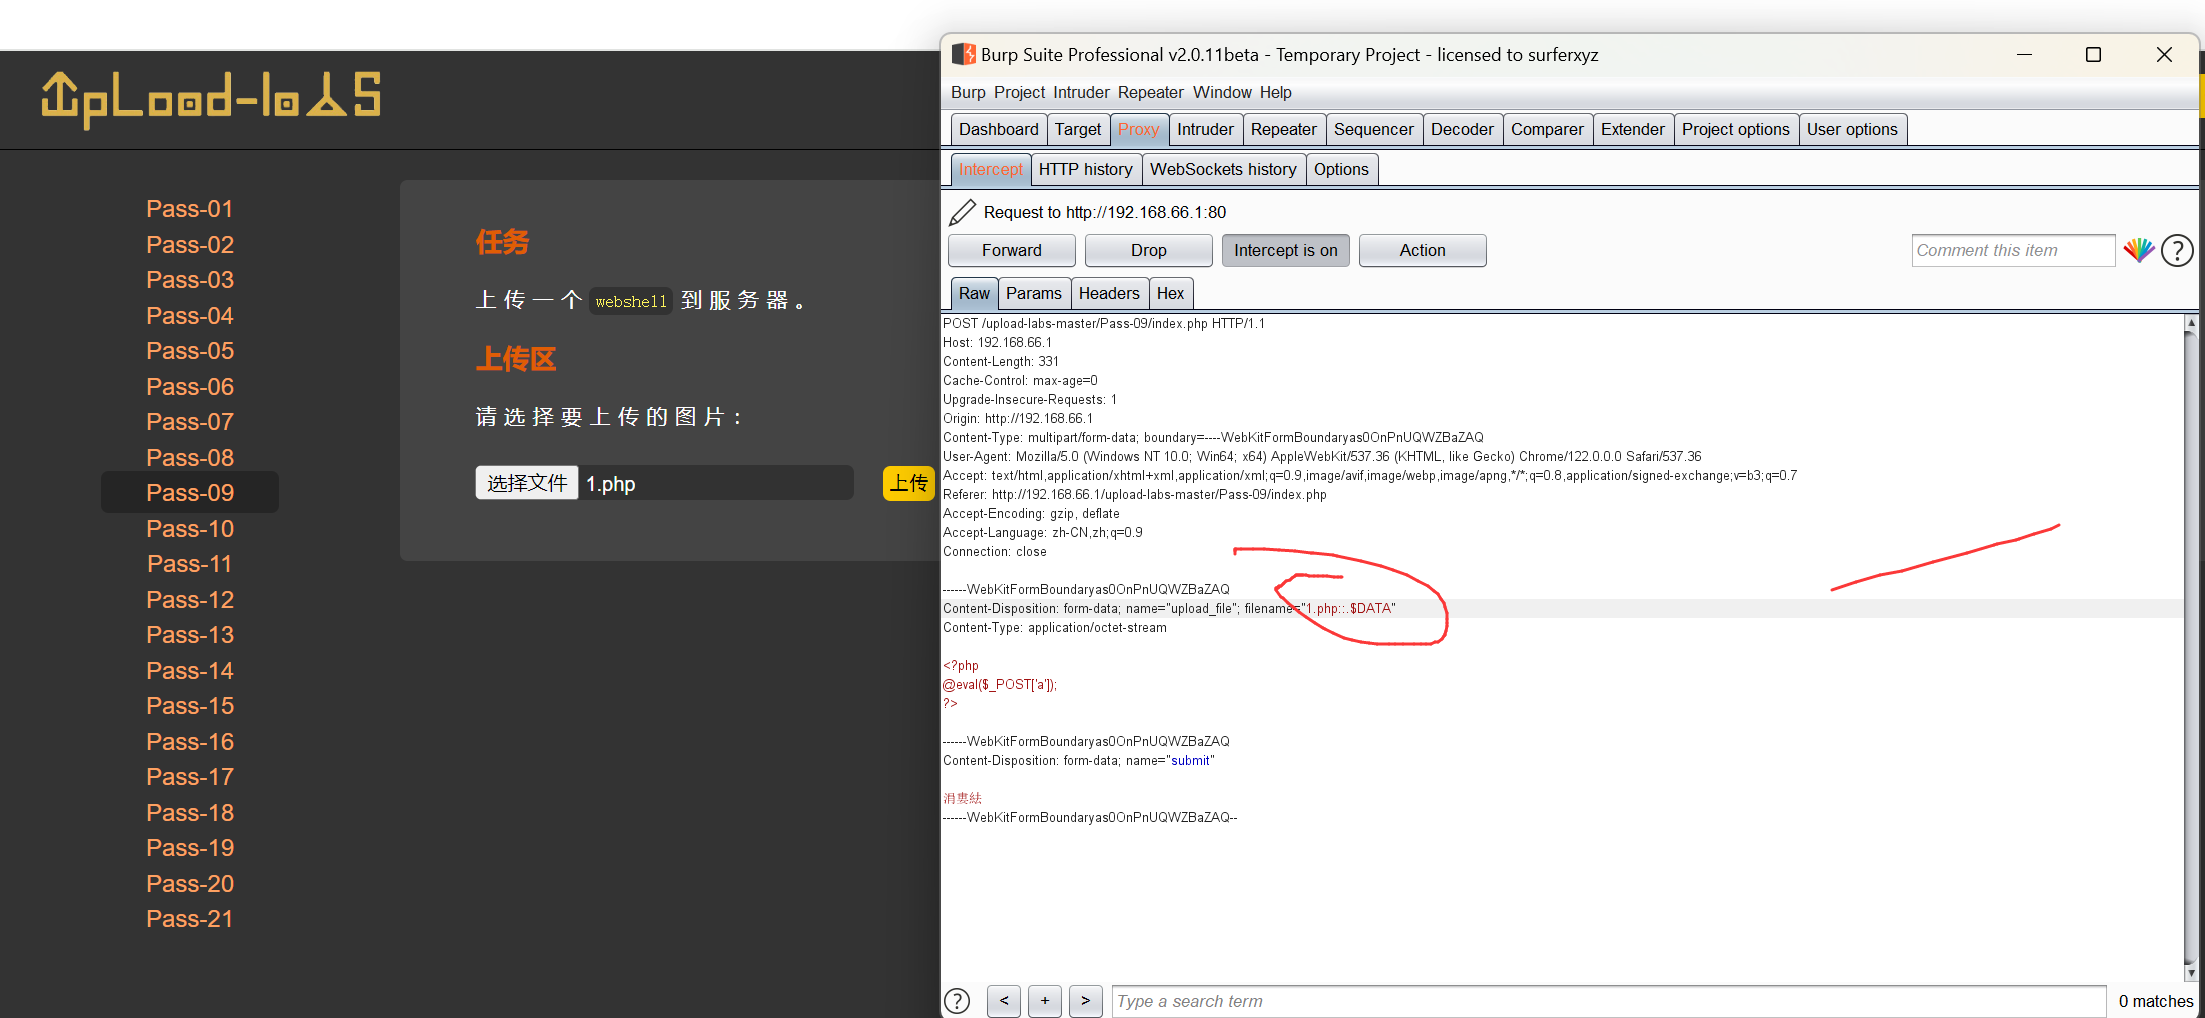Toggle the Intercept is on button
The width and height of the screenshot is (2205, 1018).
pyautogui.click(x=1285, y=250)
